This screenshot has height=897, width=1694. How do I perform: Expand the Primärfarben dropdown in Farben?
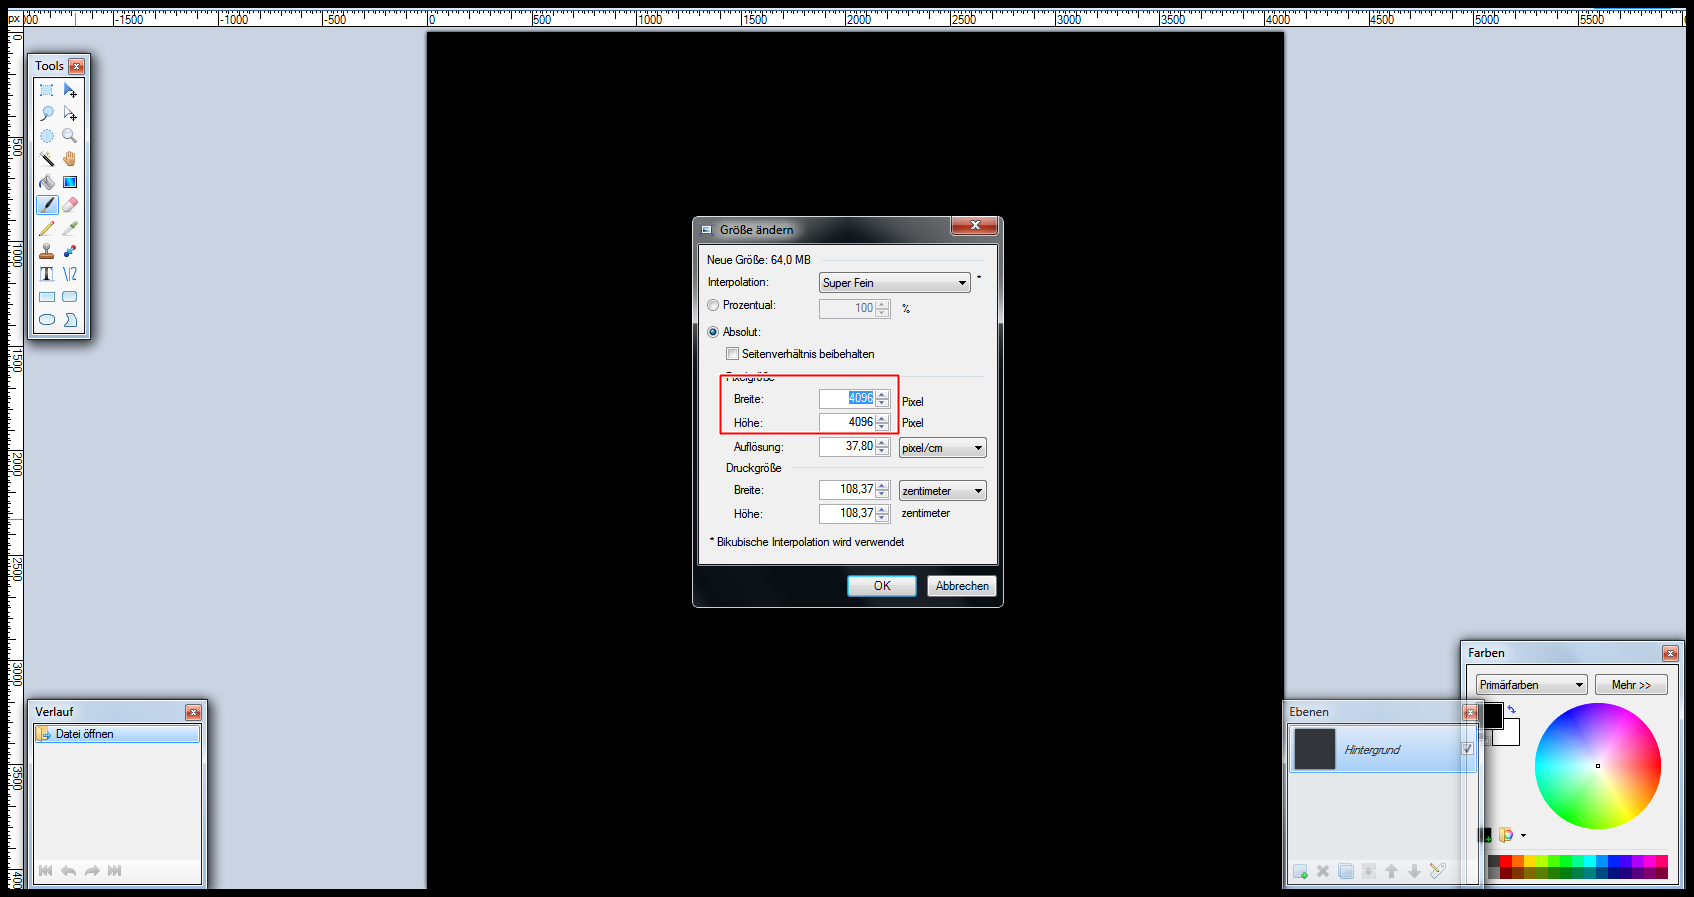pos(1531,685)
